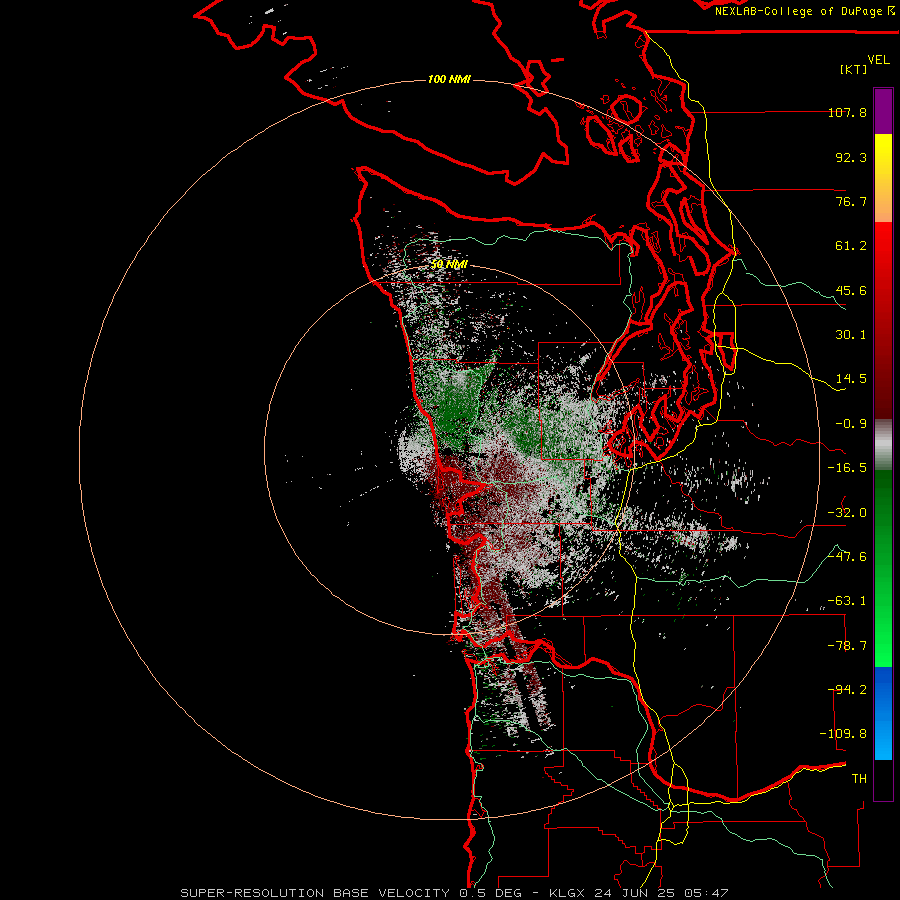This screenshot has height=900, width=900.
Task: Select the 107.8 legend value
Action: point(847,112)
